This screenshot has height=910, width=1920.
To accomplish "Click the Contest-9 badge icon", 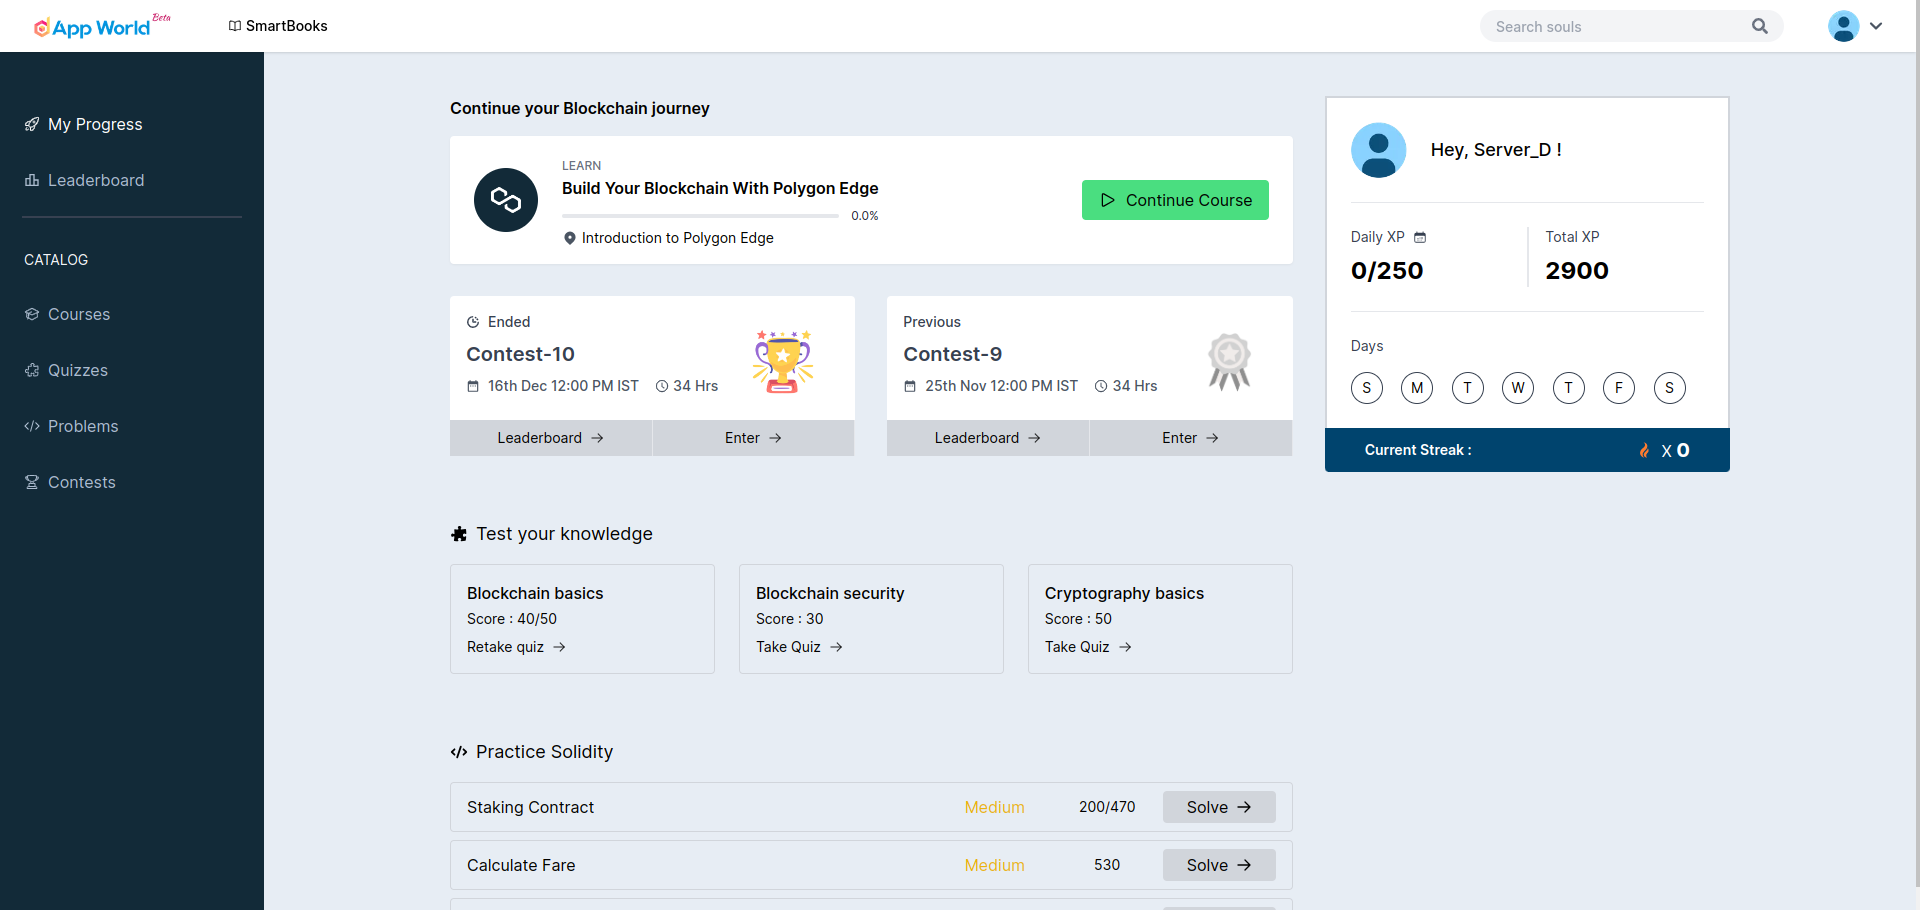I will [x=1229, y=361].
